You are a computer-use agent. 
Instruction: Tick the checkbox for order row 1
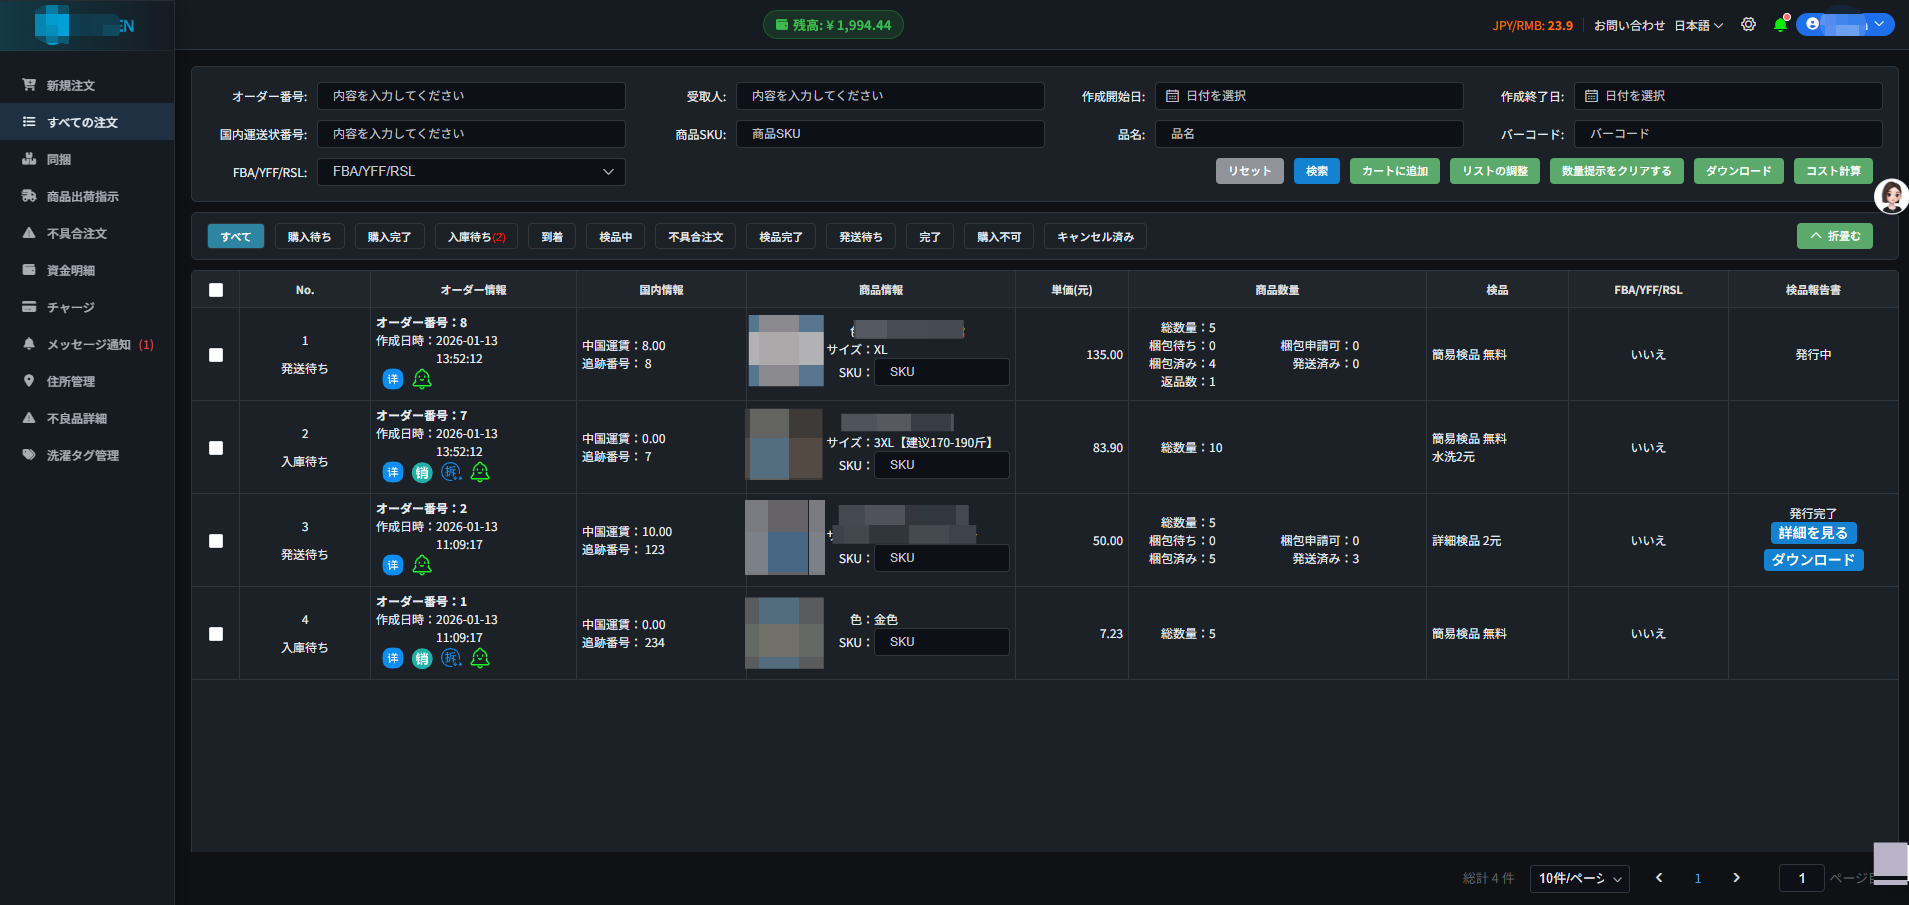tap(216, 355)
